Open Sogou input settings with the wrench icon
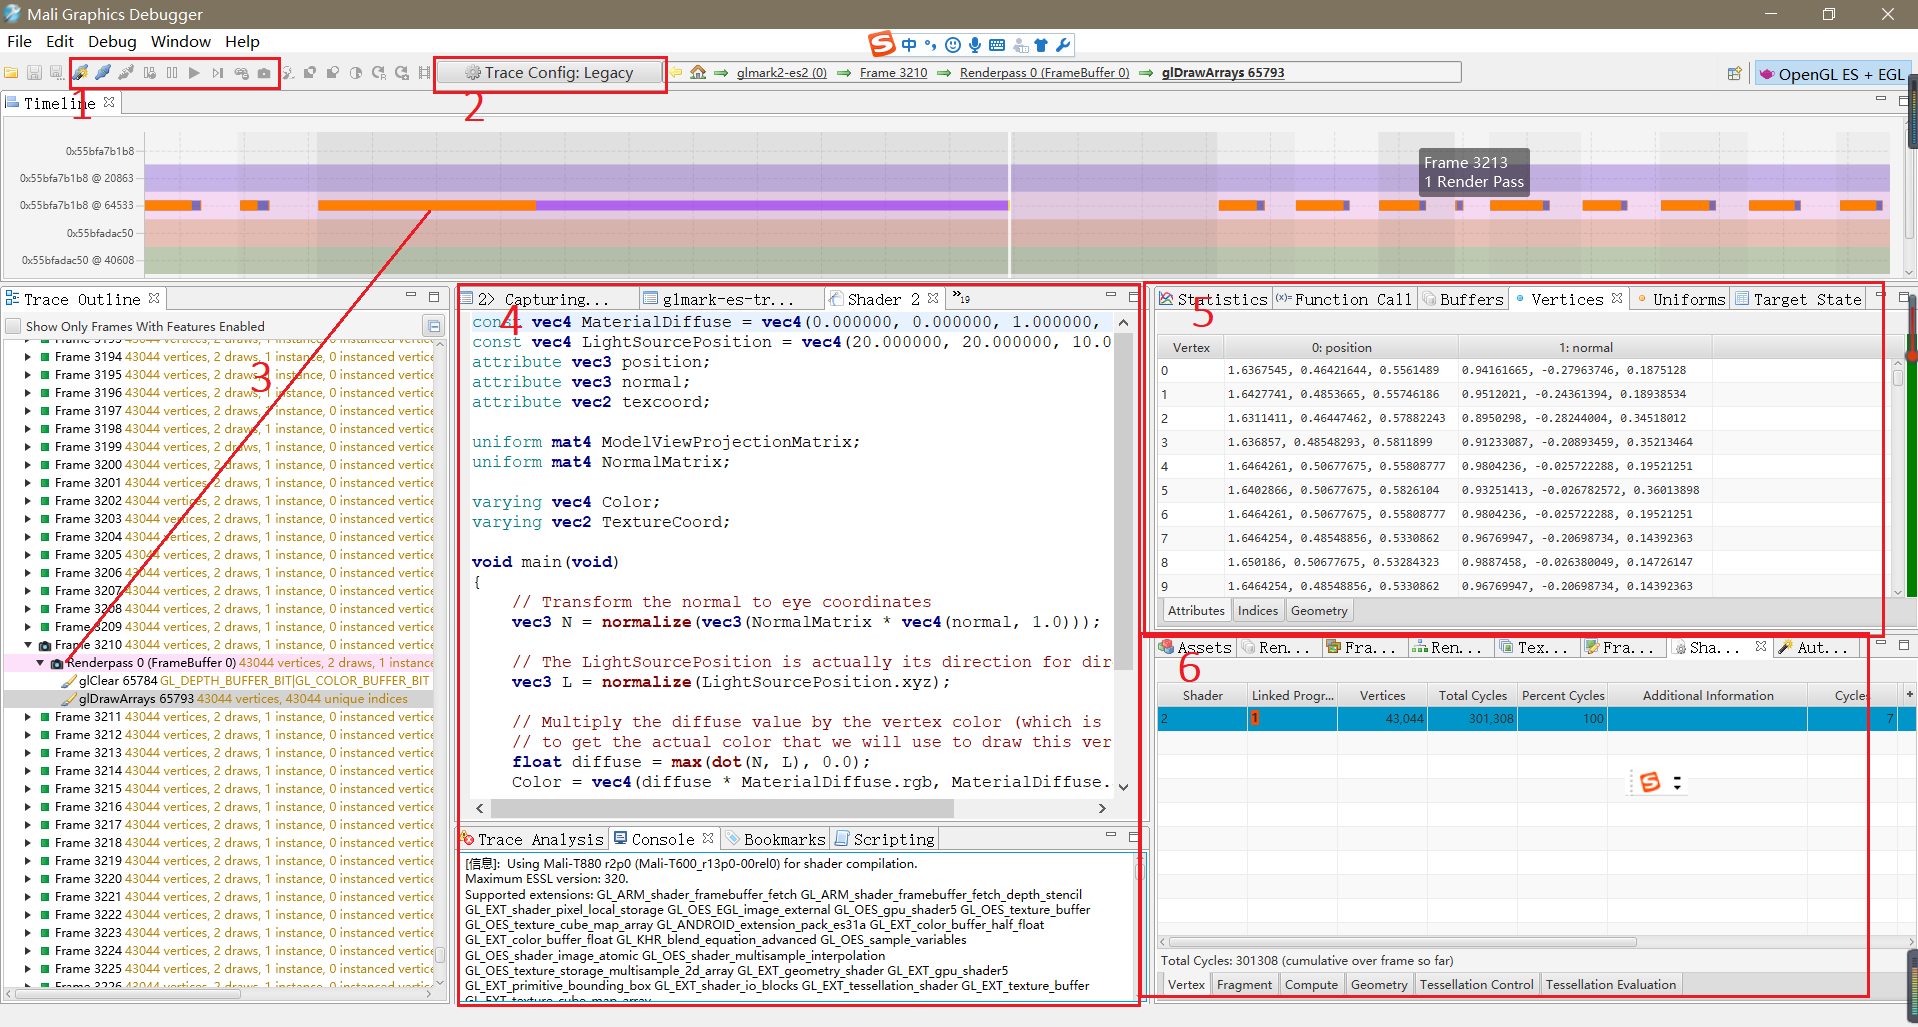The image size is (1918, 1027). coord(1063,45)
